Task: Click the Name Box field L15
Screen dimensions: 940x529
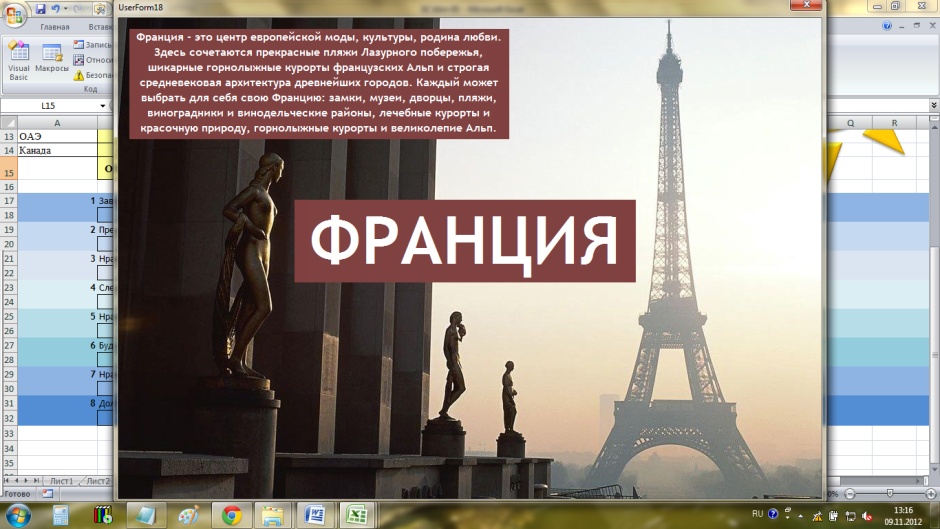Action: coord(49,106)
